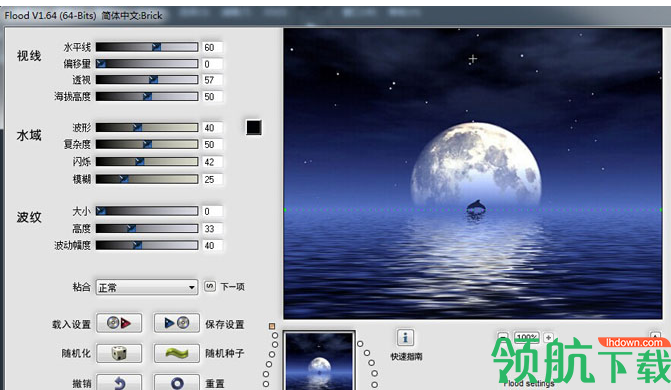This screenshot has height=390, width=671.
Task: Click the S icon beside 下一项
Action: coord(210,286)
